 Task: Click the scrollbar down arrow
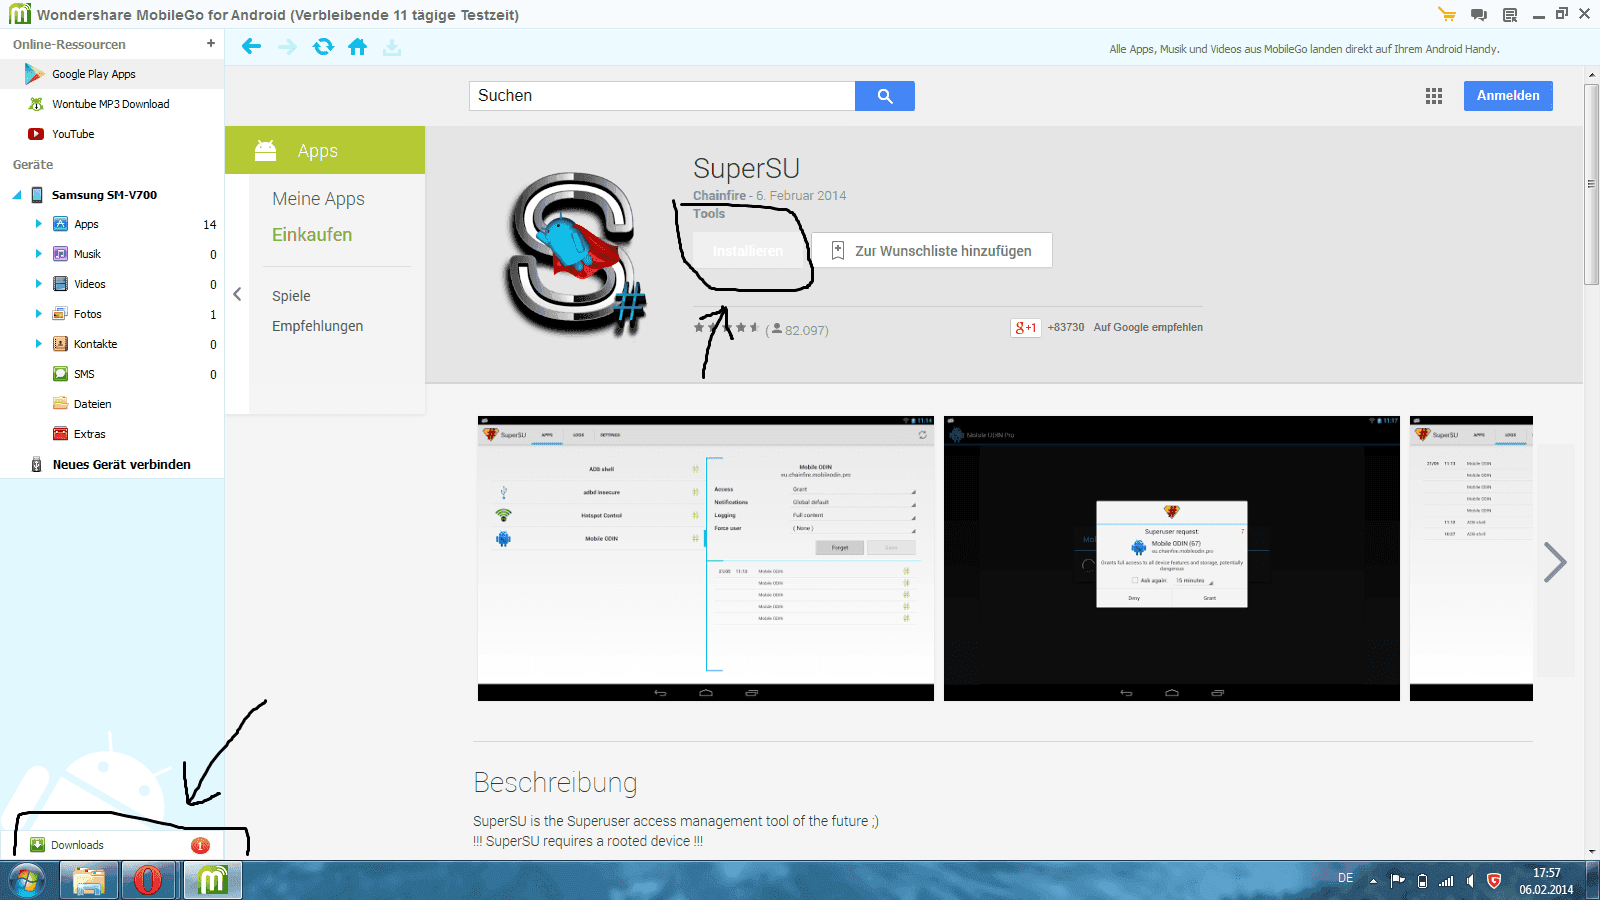(1591, 852)
